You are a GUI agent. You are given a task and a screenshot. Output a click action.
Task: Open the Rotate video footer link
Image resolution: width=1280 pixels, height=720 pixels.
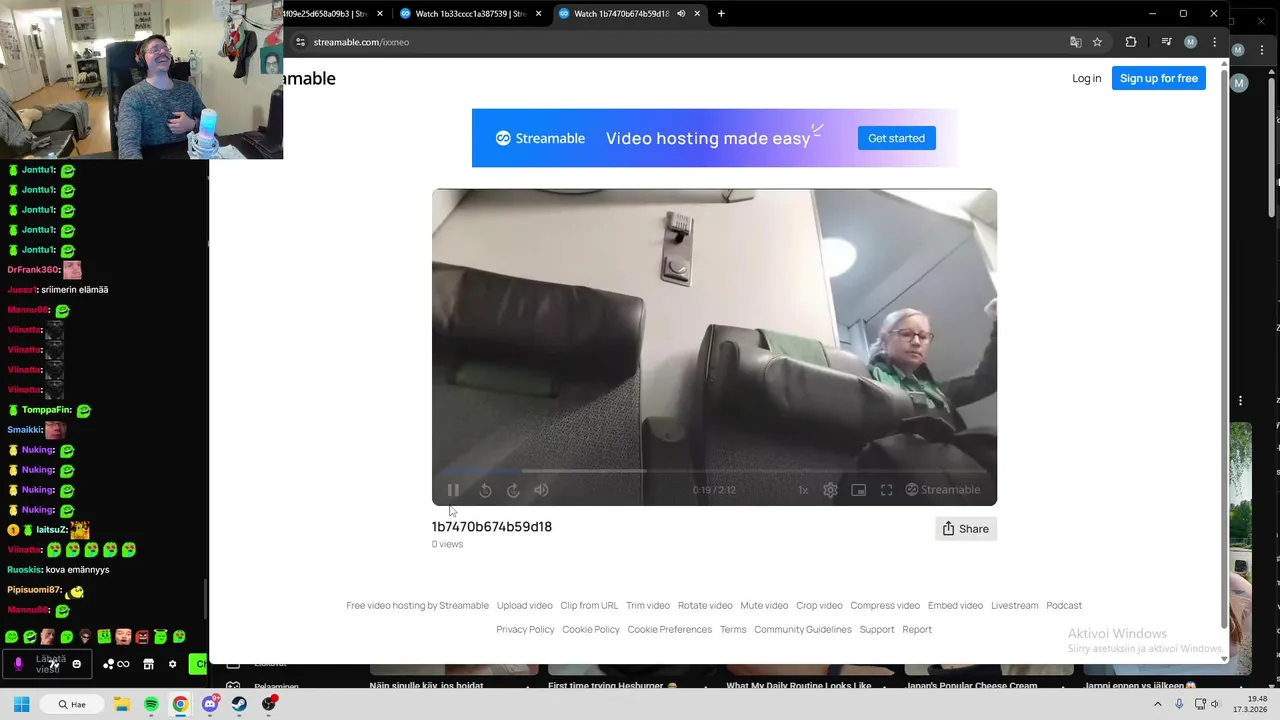tap(705, 605)
